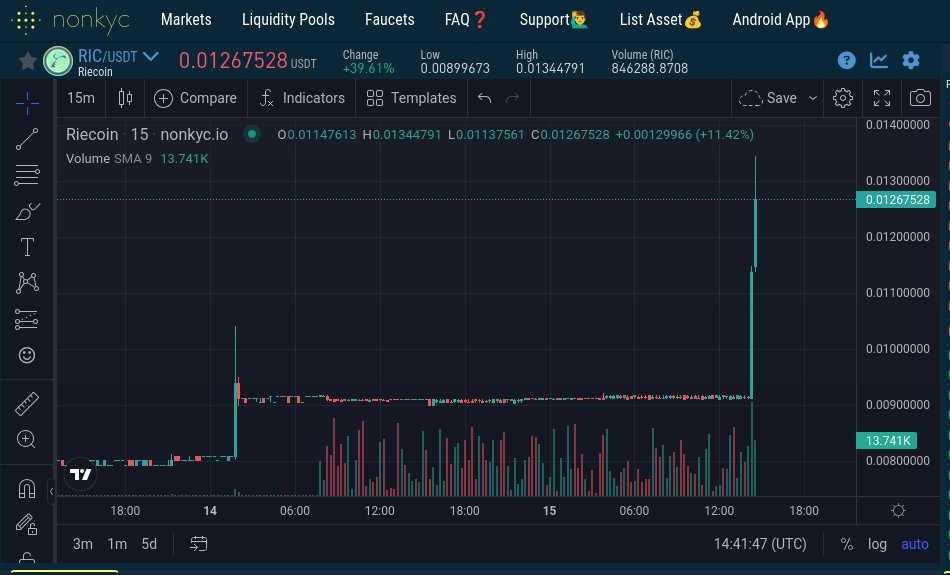Select the ruler measure tool

coord(27,404)
